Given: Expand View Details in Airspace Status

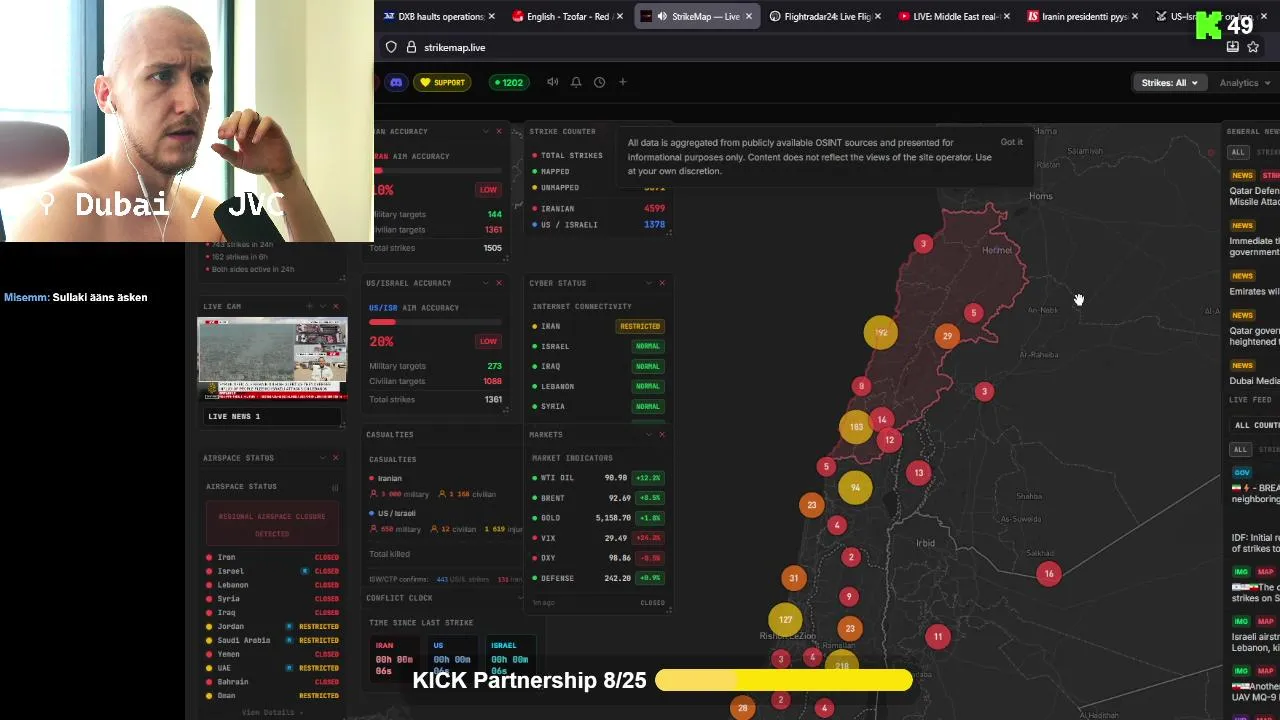Looking at the screenshot, I should tap(272, 712).
